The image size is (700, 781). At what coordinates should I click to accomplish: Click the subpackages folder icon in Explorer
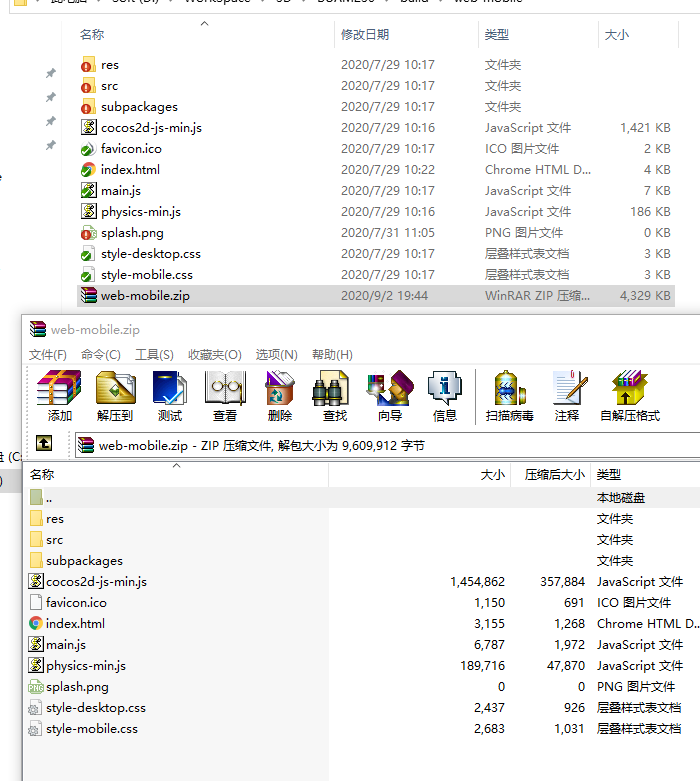88,107
